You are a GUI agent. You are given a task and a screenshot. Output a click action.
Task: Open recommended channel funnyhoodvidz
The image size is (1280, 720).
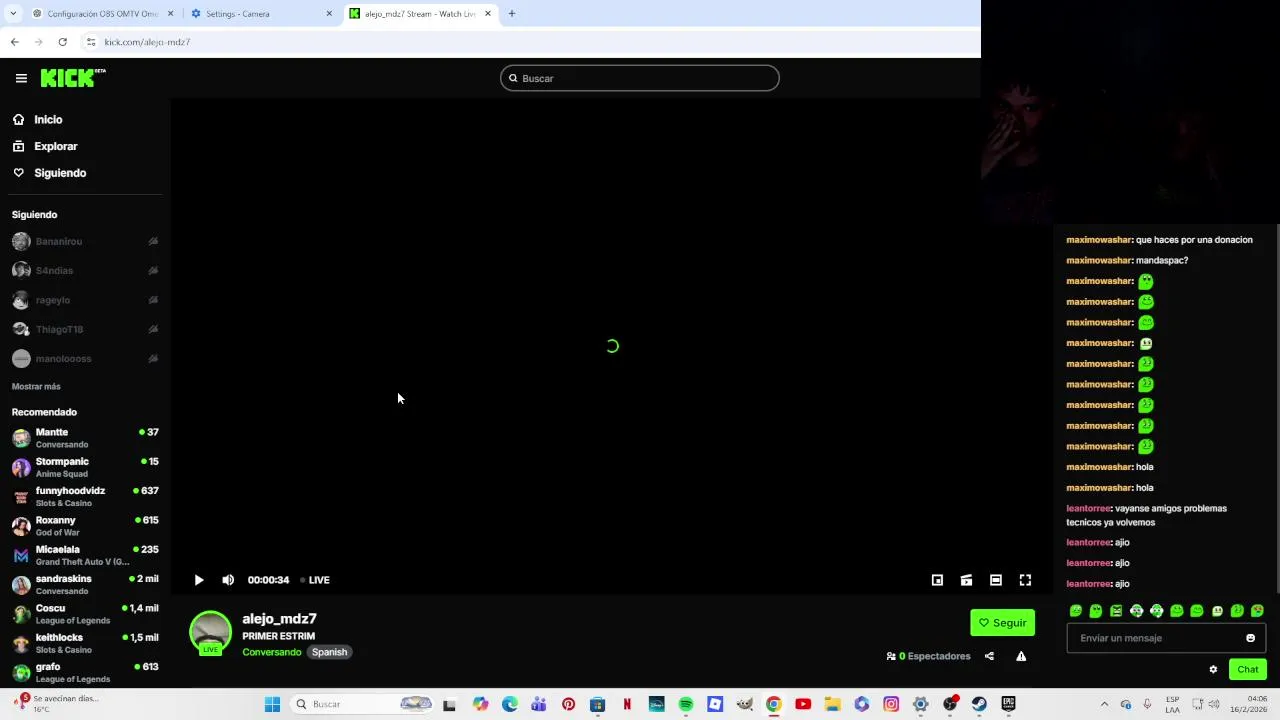tap(85, 496)
